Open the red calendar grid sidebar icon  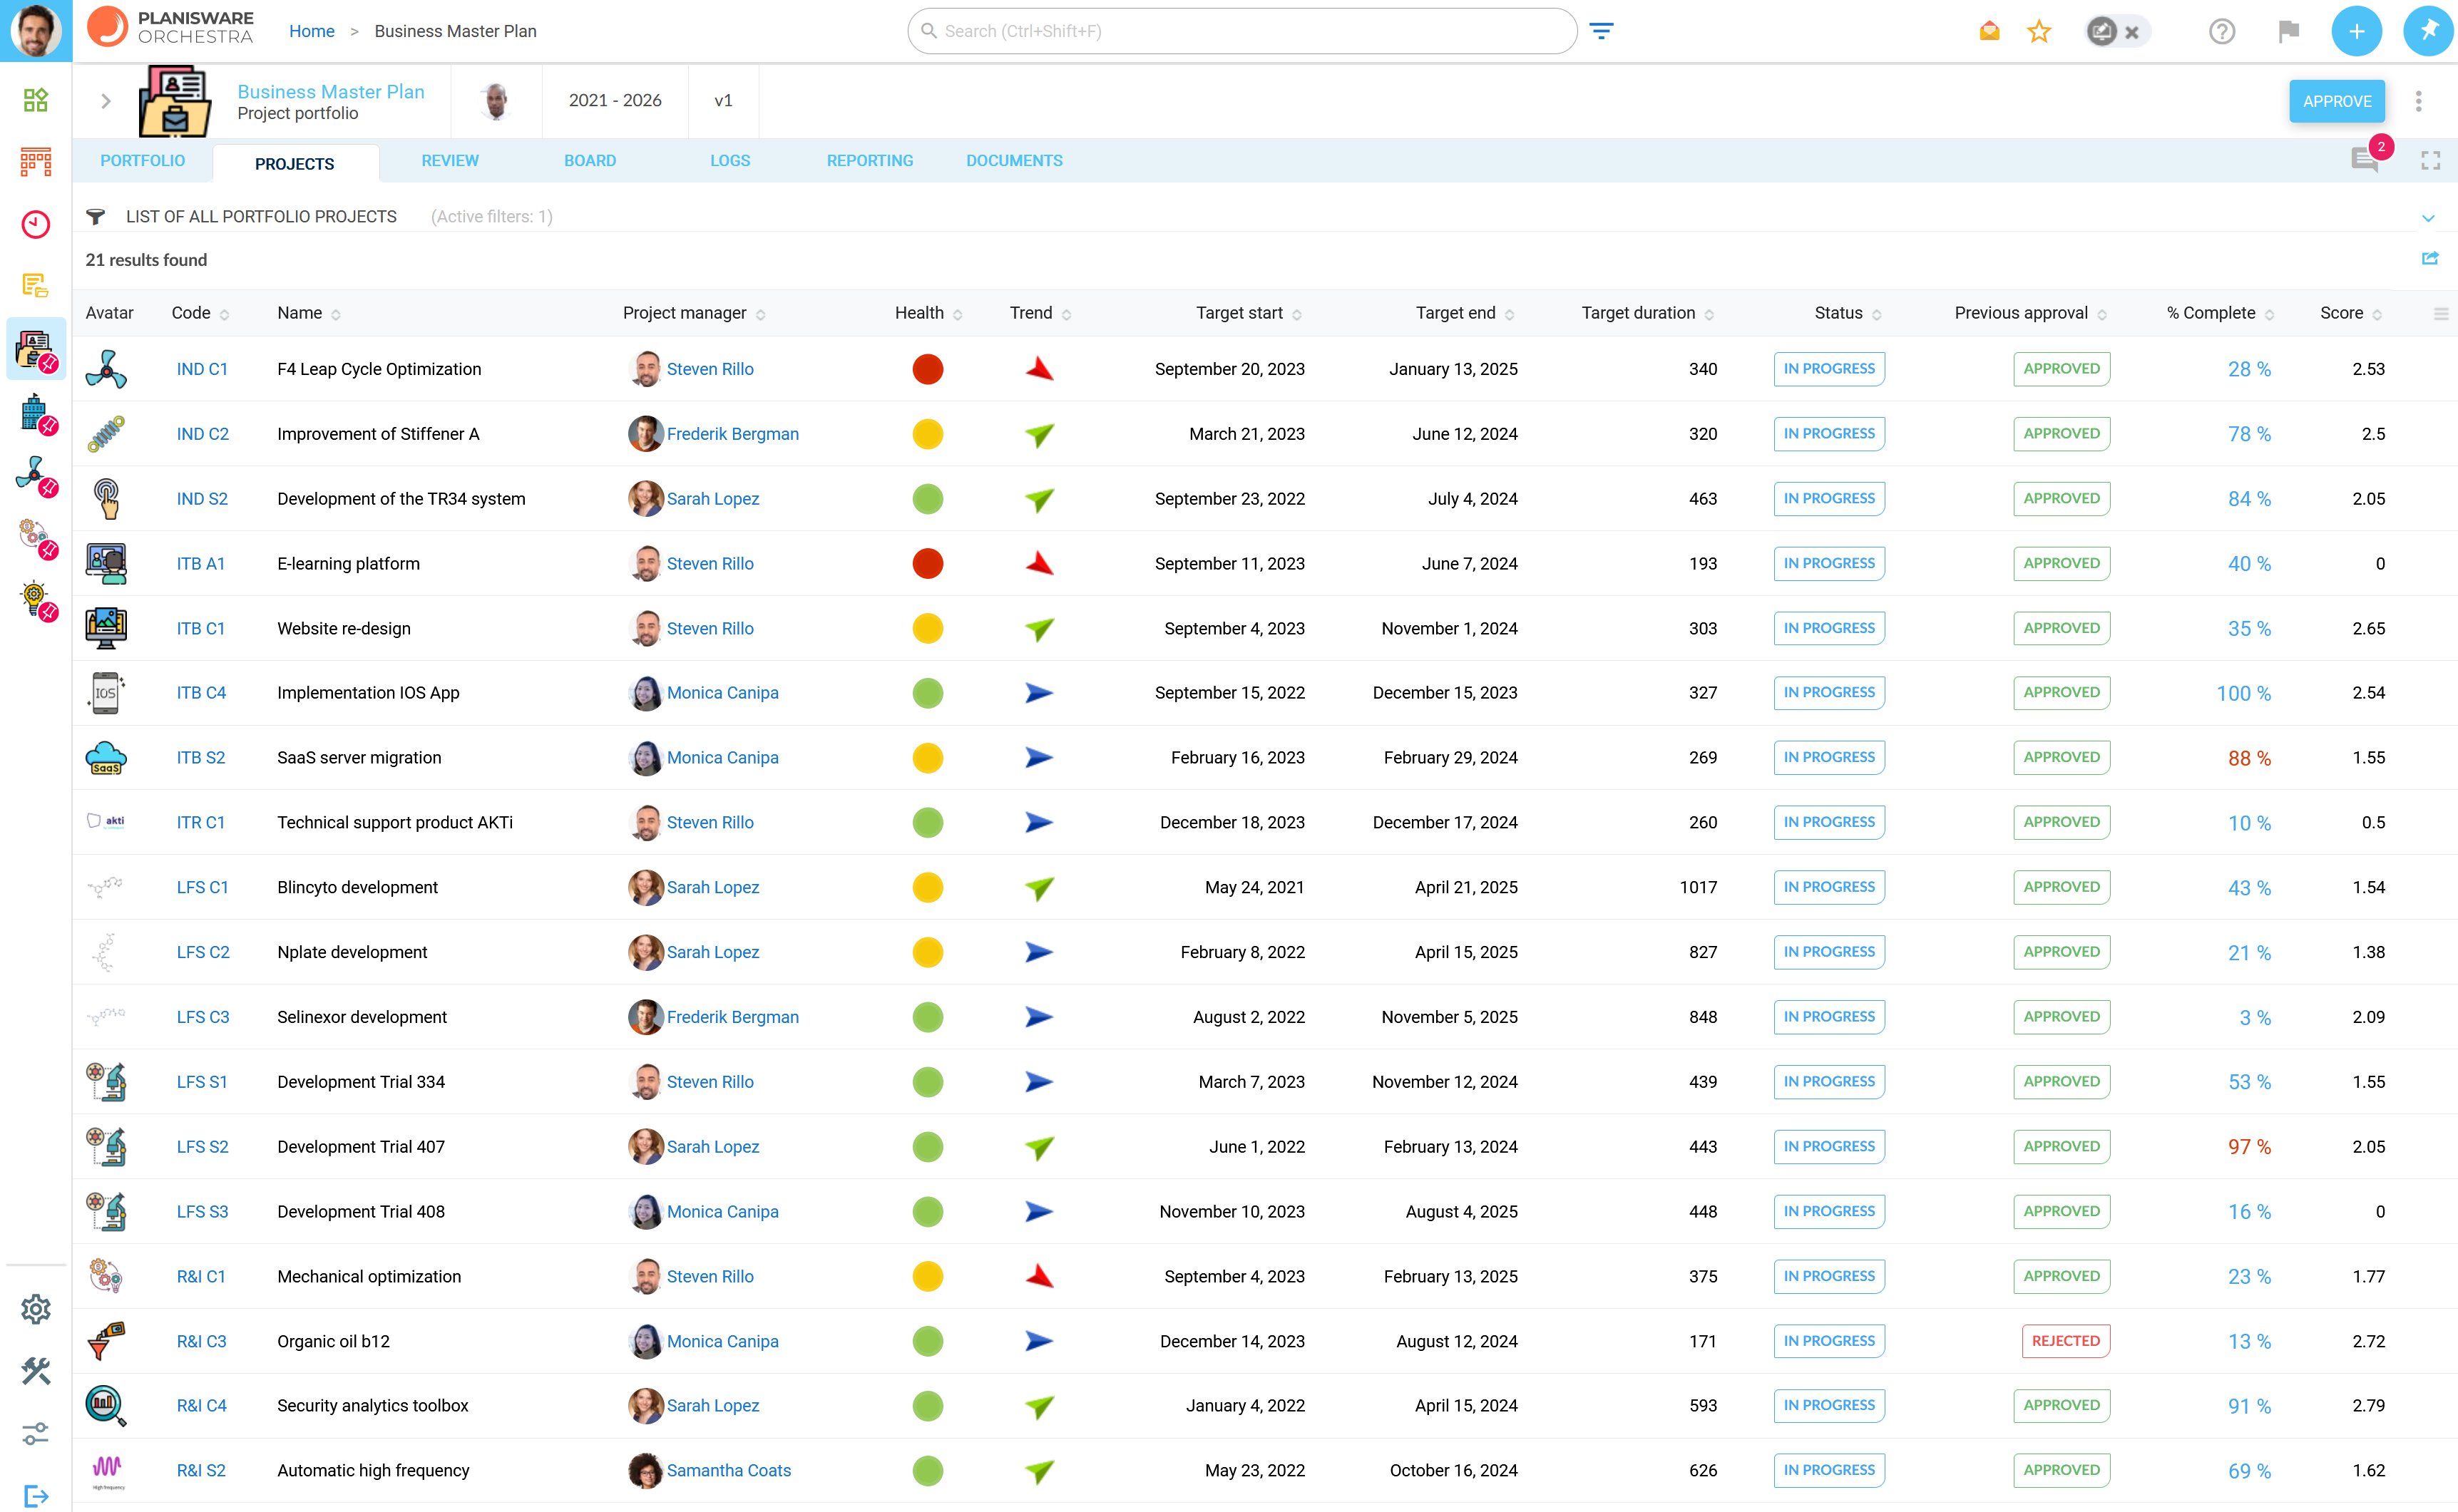point(36,162)
